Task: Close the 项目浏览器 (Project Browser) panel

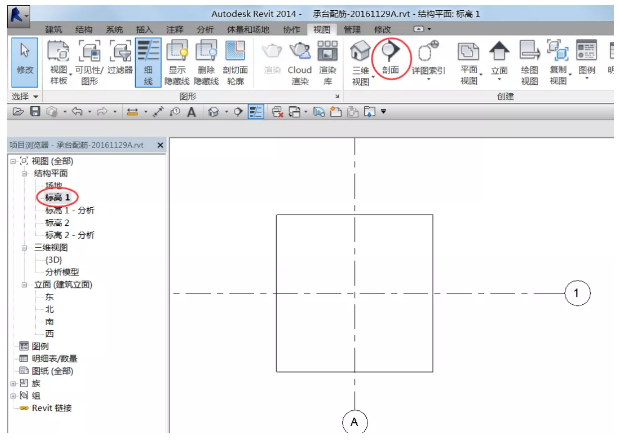Action: tap(159, 145)
